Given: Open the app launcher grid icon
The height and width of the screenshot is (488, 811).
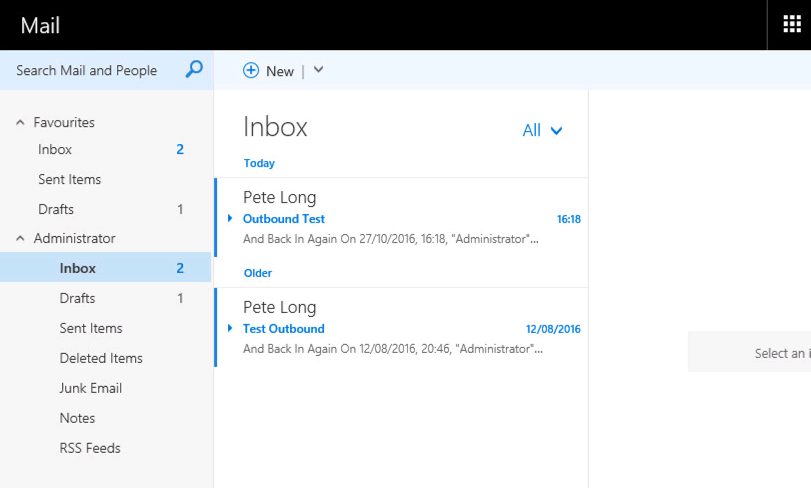Looking at the screenshot, I should tap(791, 24).
